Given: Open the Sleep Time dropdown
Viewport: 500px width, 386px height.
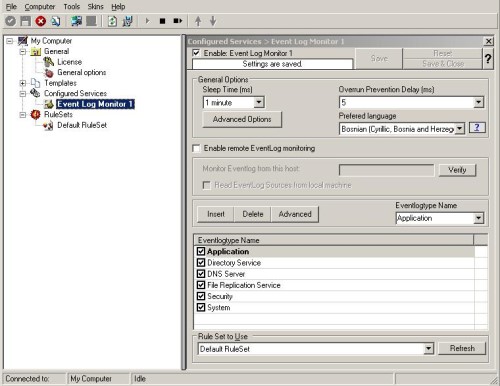Looking at the screenshot, I should tap(259, 102).
